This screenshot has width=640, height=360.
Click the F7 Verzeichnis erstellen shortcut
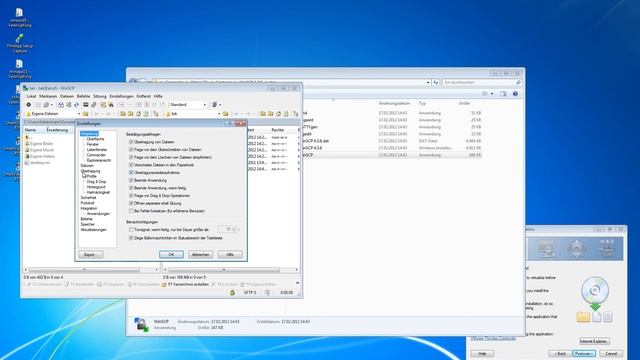tap(185, 284)
